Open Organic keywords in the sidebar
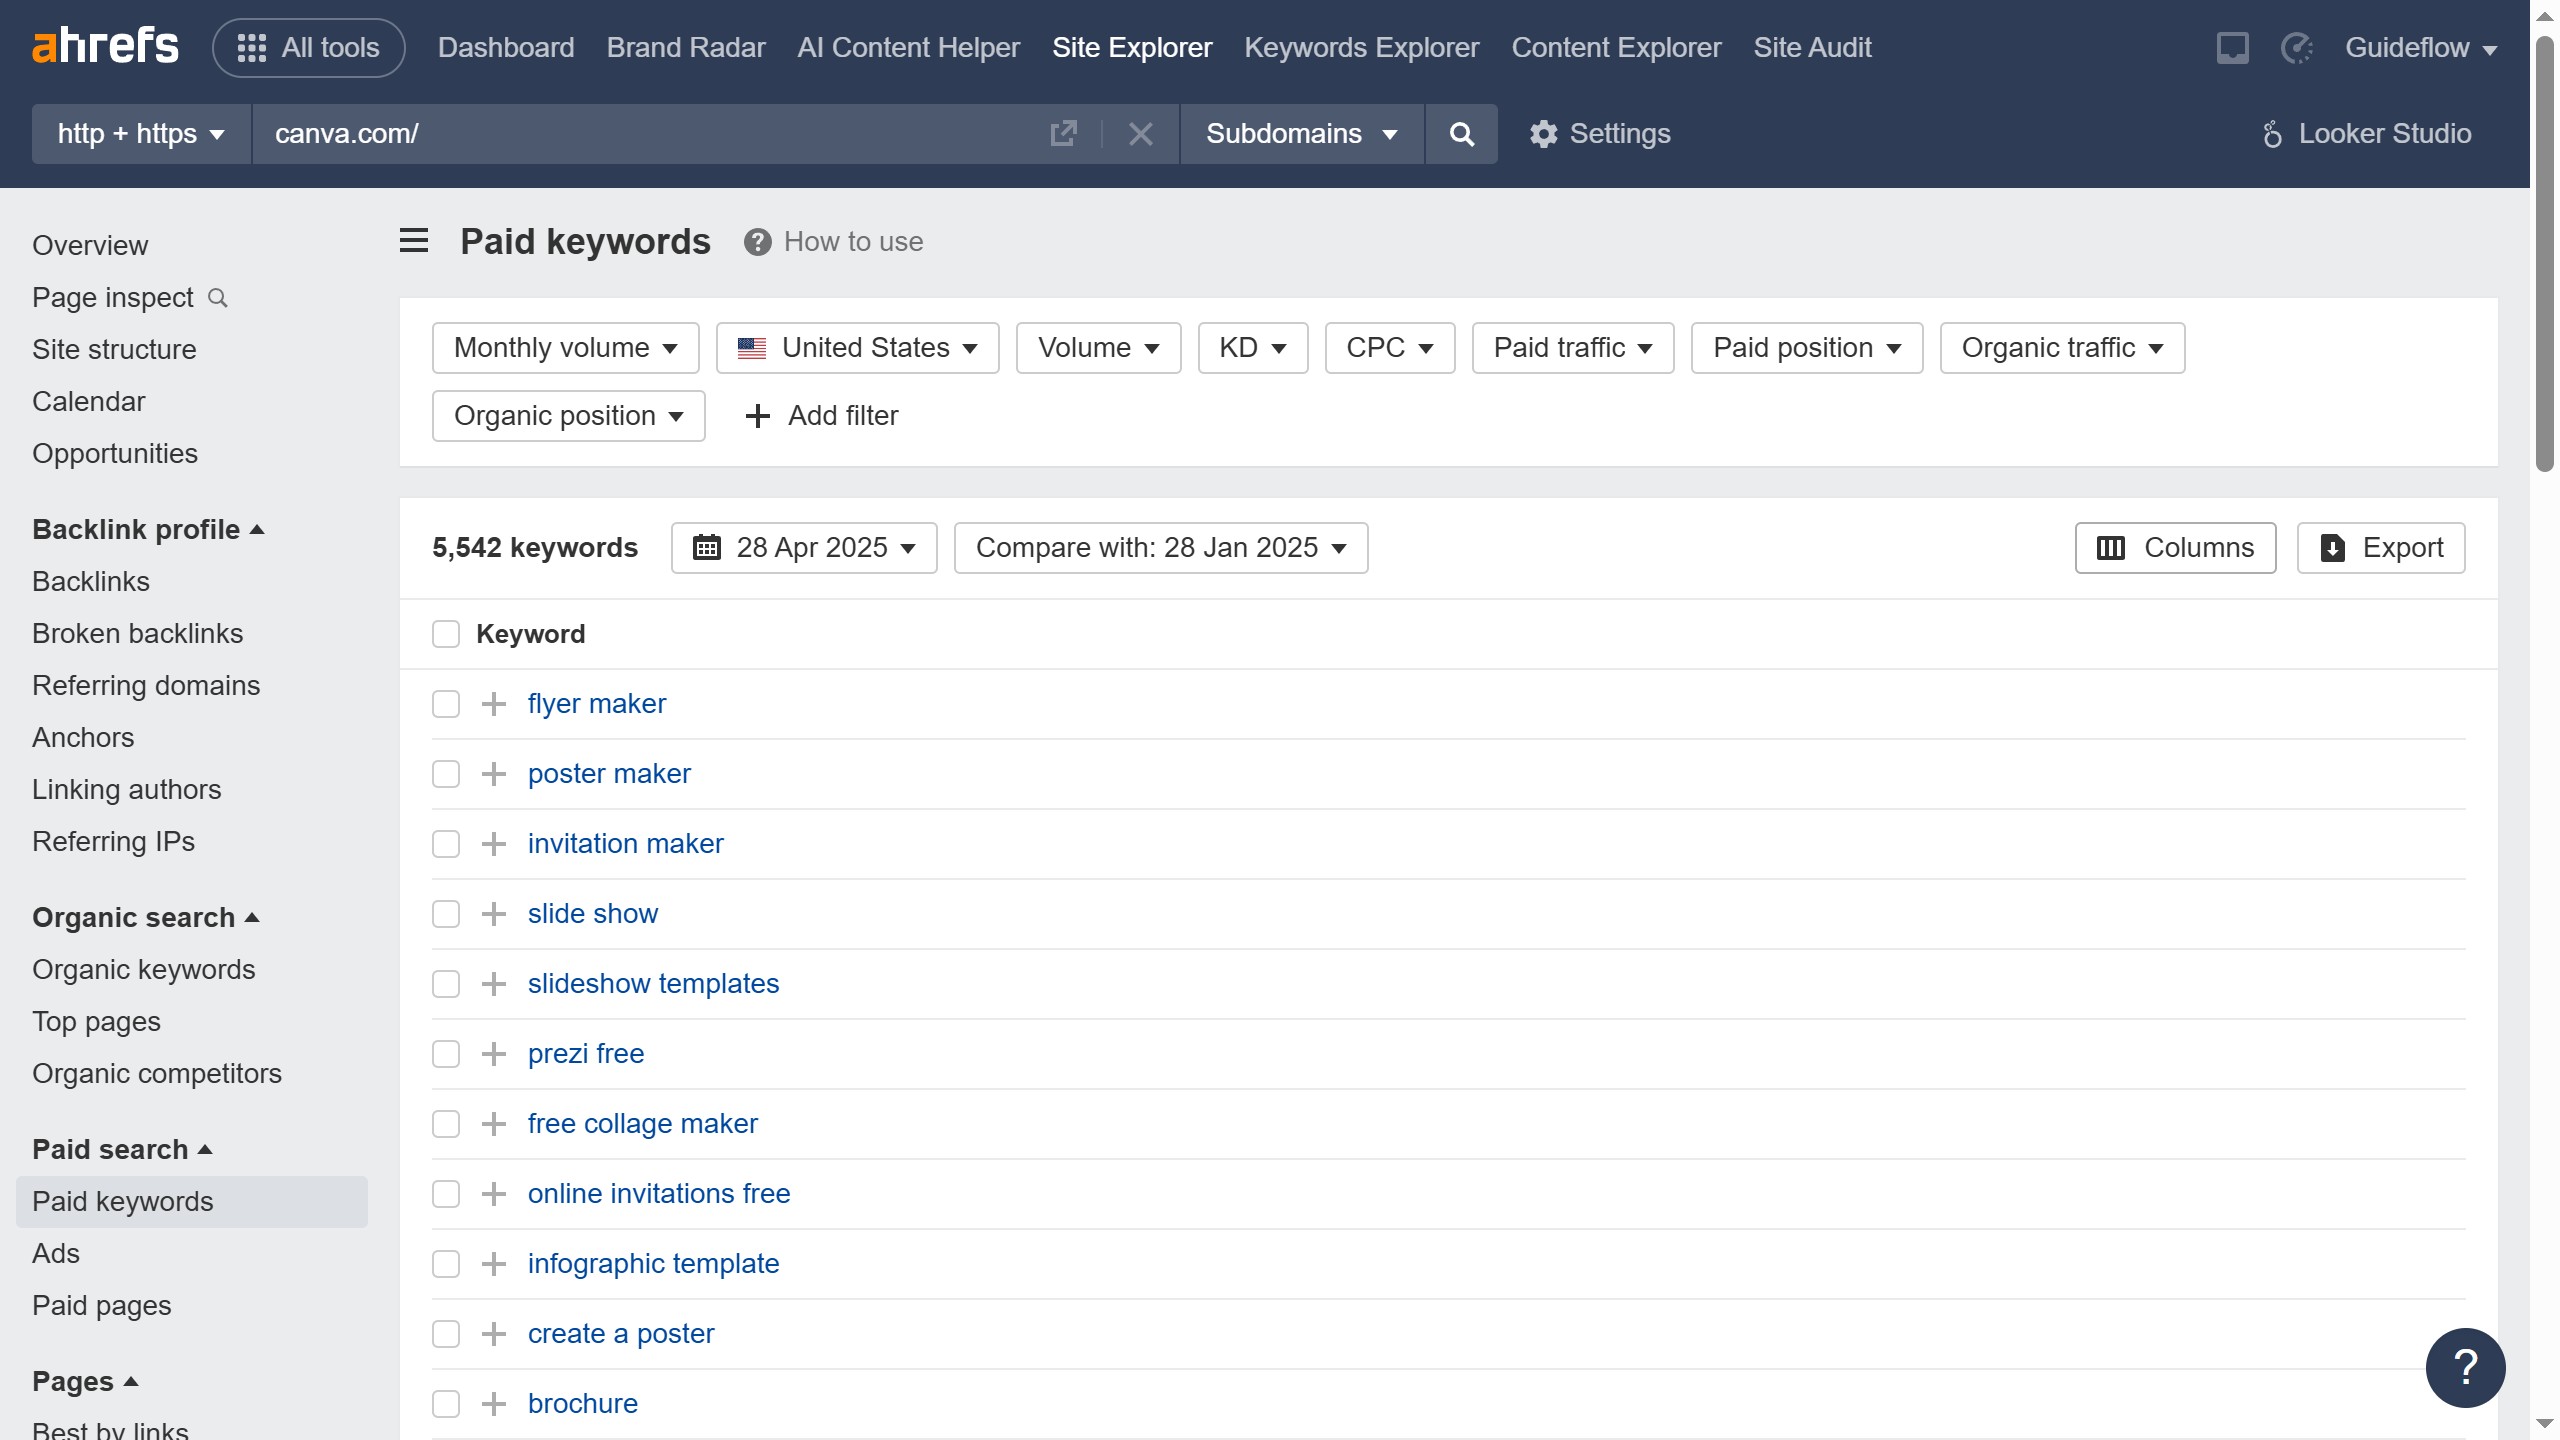Image resolution: width=2560 pixels, height=1440 pixels. tap(144, 969)
